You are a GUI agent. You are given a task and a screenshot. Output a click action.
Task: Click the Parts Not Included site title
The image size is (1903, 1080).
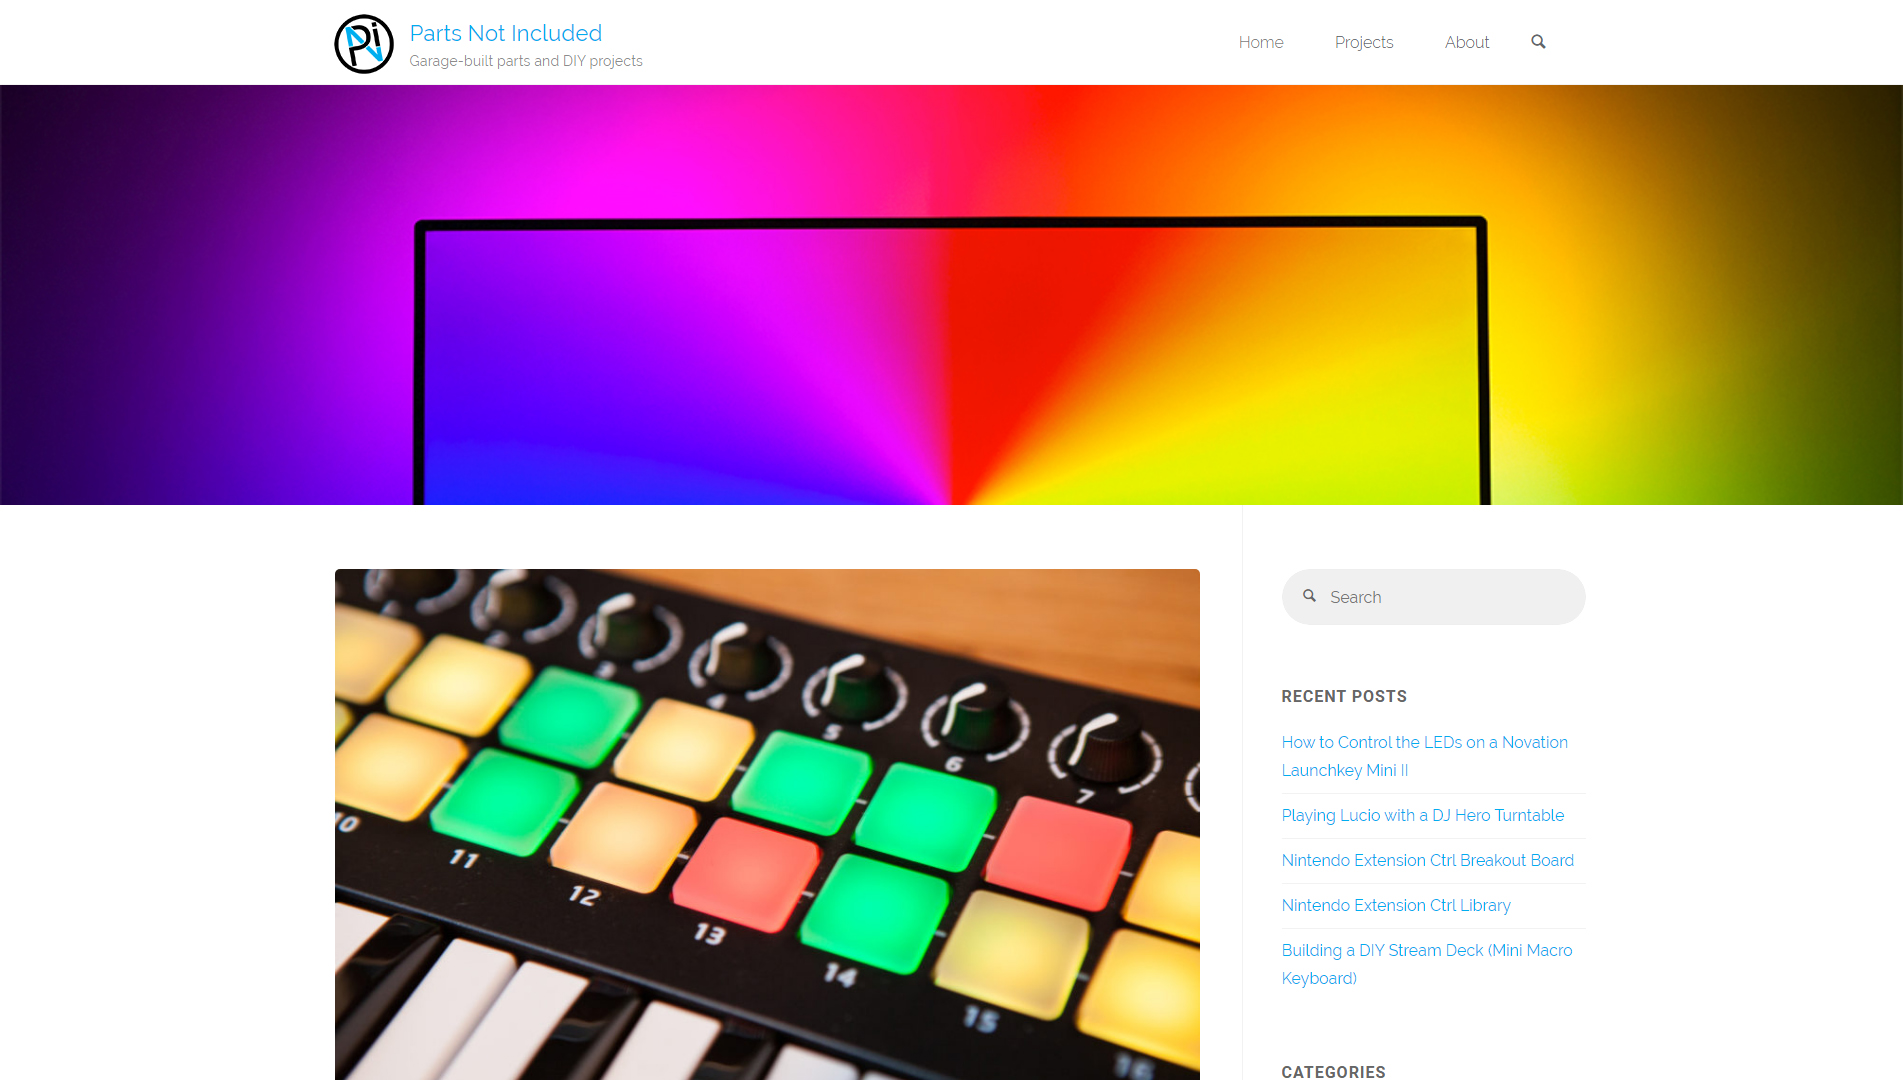[x=506, y=33]
